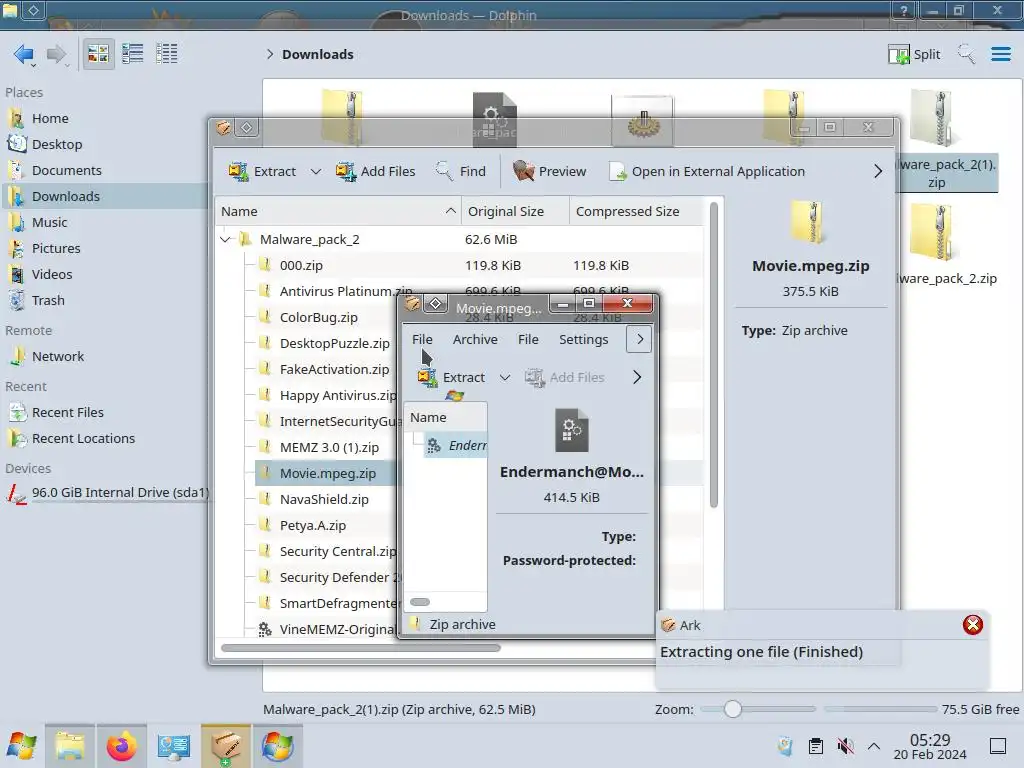Open File menu in Movie.mpeg window
The height and width of the screenshot is (768, 1024).
point(422,340)
